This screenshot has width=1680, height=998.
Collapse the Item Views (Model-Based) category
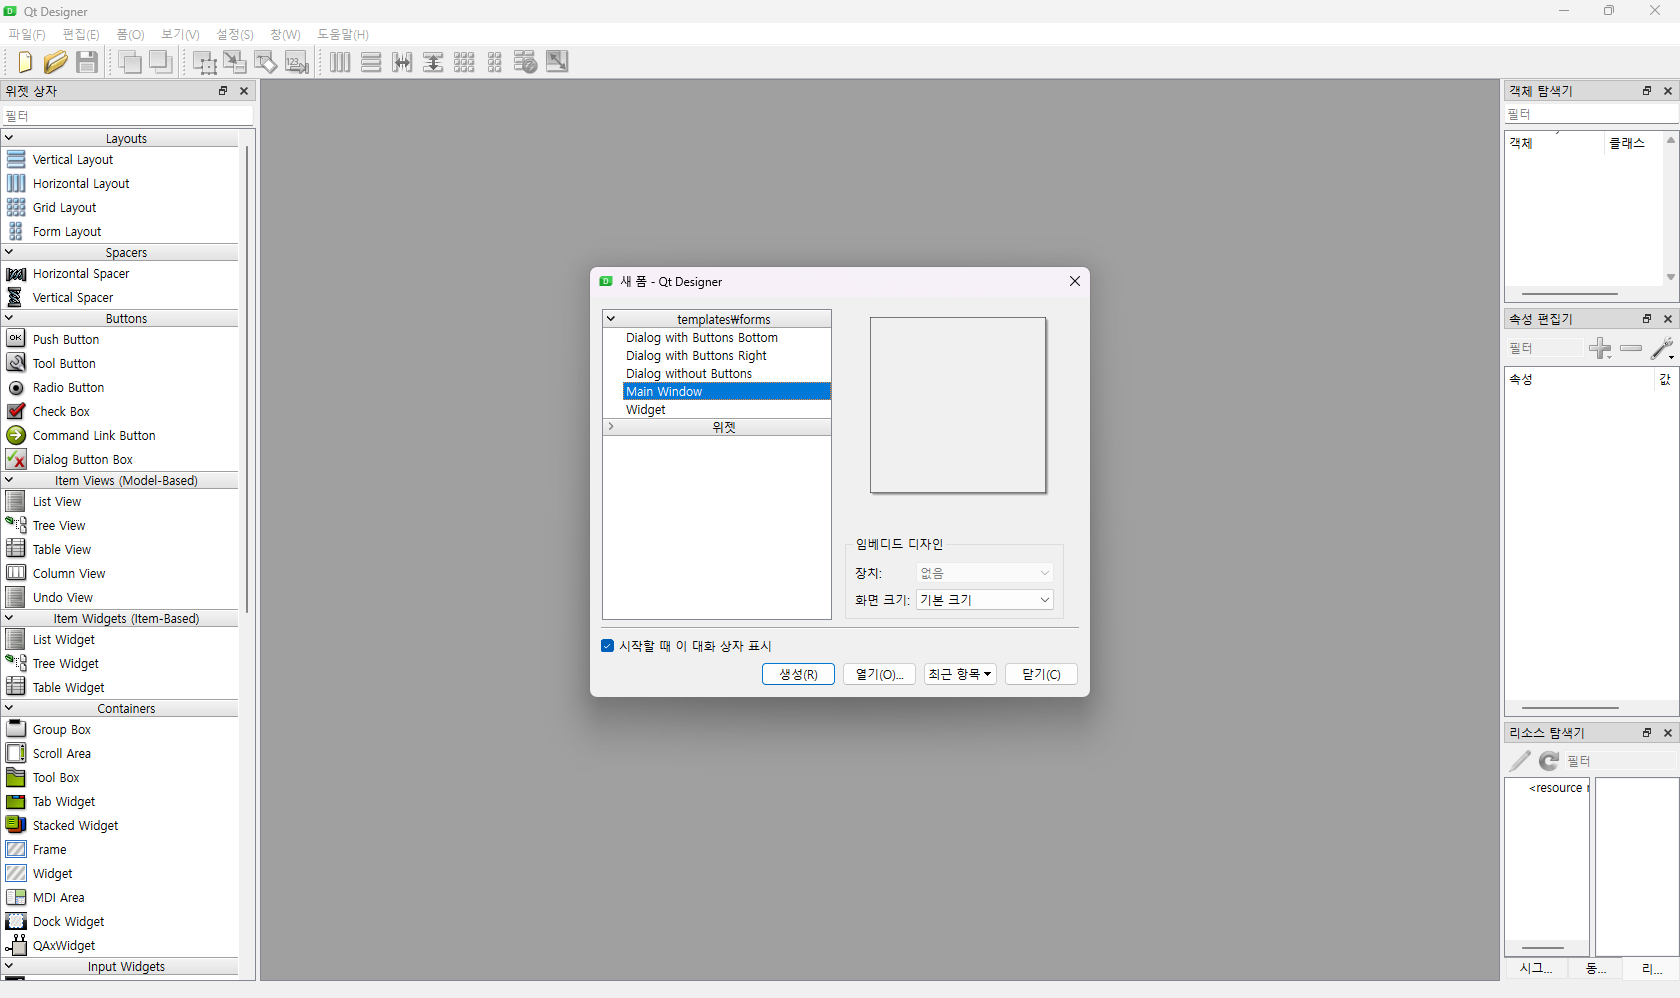[9, 480]
